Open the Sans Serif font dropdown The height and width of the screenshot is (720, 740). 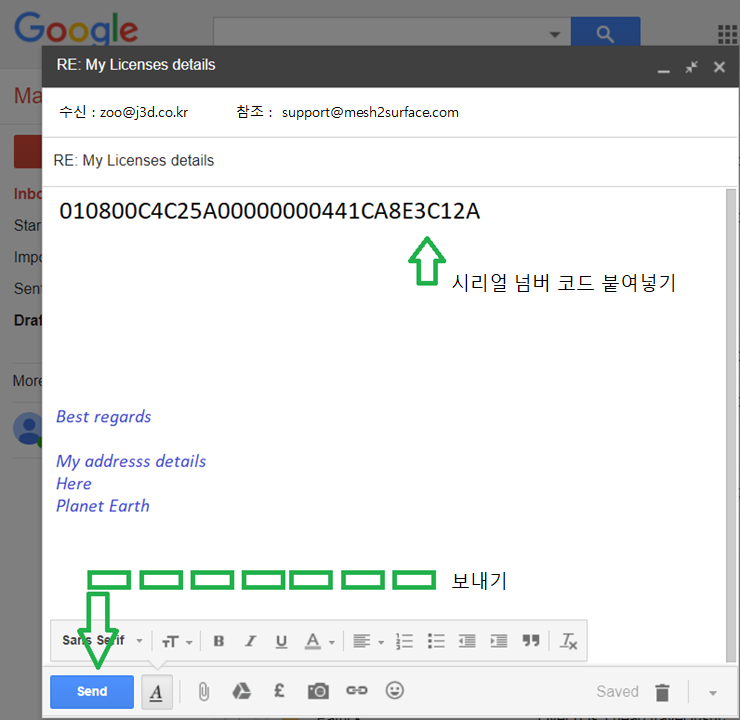[102, 640]
